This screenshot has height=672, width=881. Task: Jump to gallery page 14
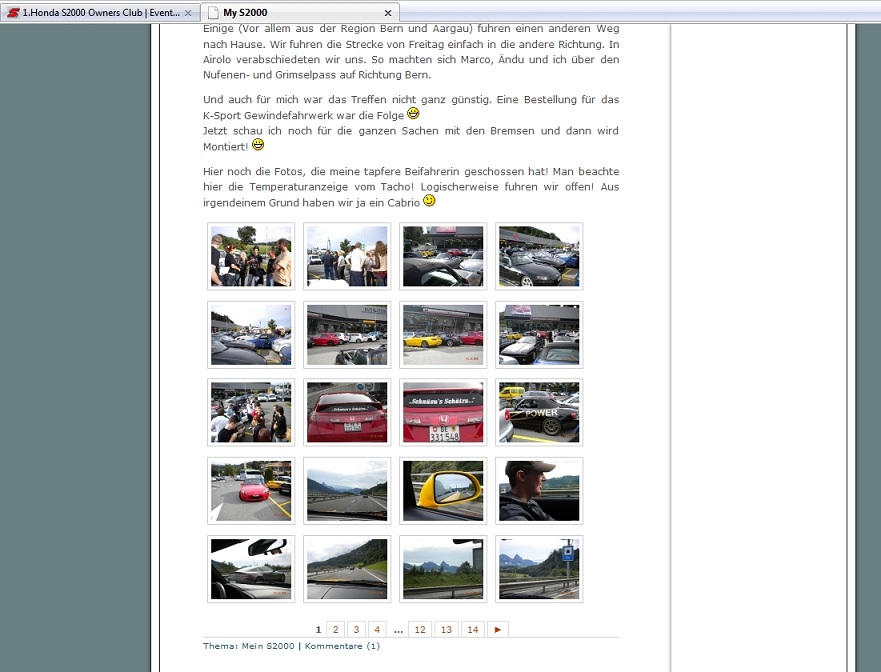tap(472, 629)
